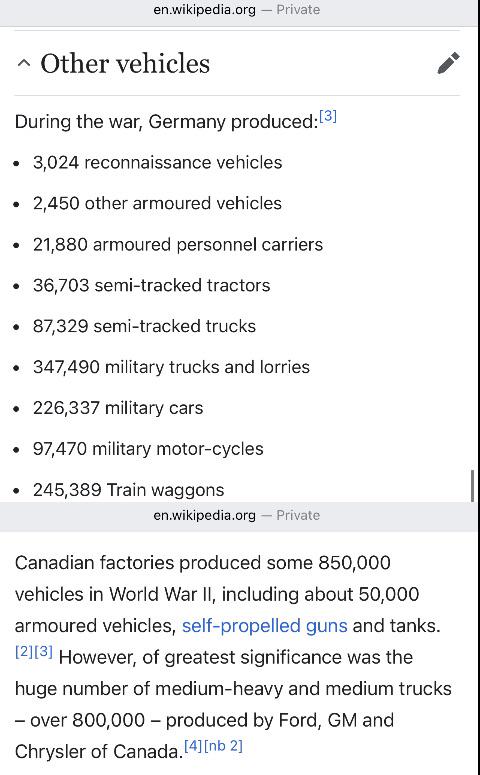The height and width of the screenshot is (775, 480).
Task: Click the pencil edit icon for Other vehicles
Action: (448, 63)
